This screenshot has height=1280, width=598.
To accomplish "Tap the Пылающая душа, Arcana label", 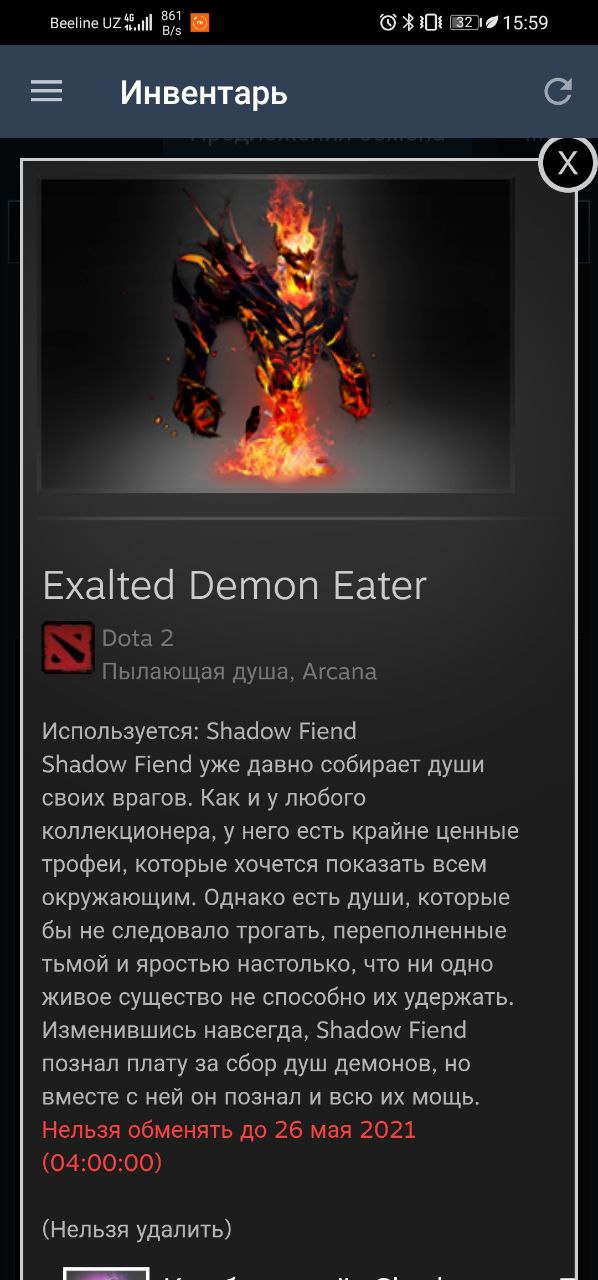I will point(239,671).
